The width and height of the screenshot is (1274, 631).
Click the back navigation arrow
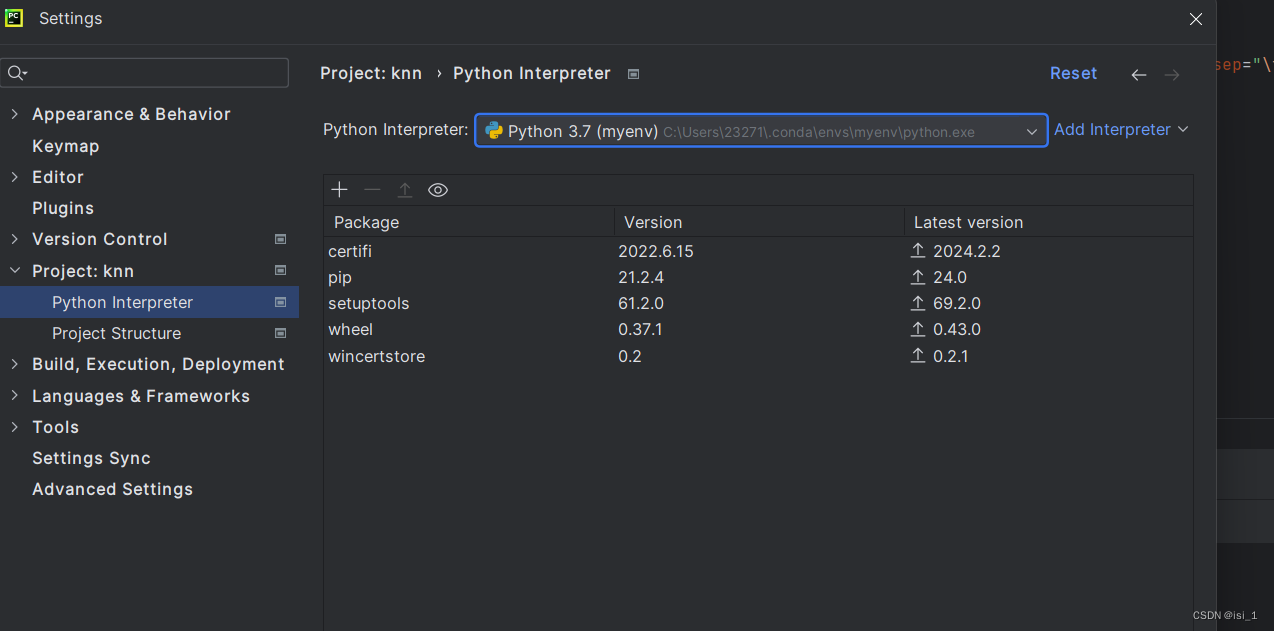point(1138,75)
